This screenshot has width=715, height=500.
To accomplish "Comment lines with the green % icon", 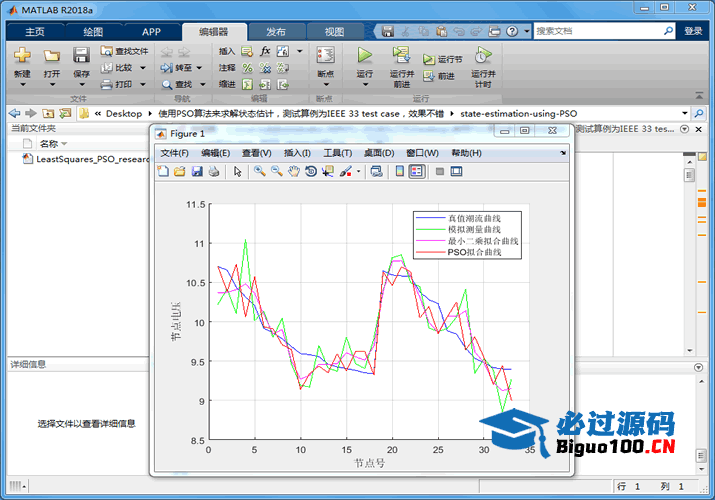I will coord(247,68).
